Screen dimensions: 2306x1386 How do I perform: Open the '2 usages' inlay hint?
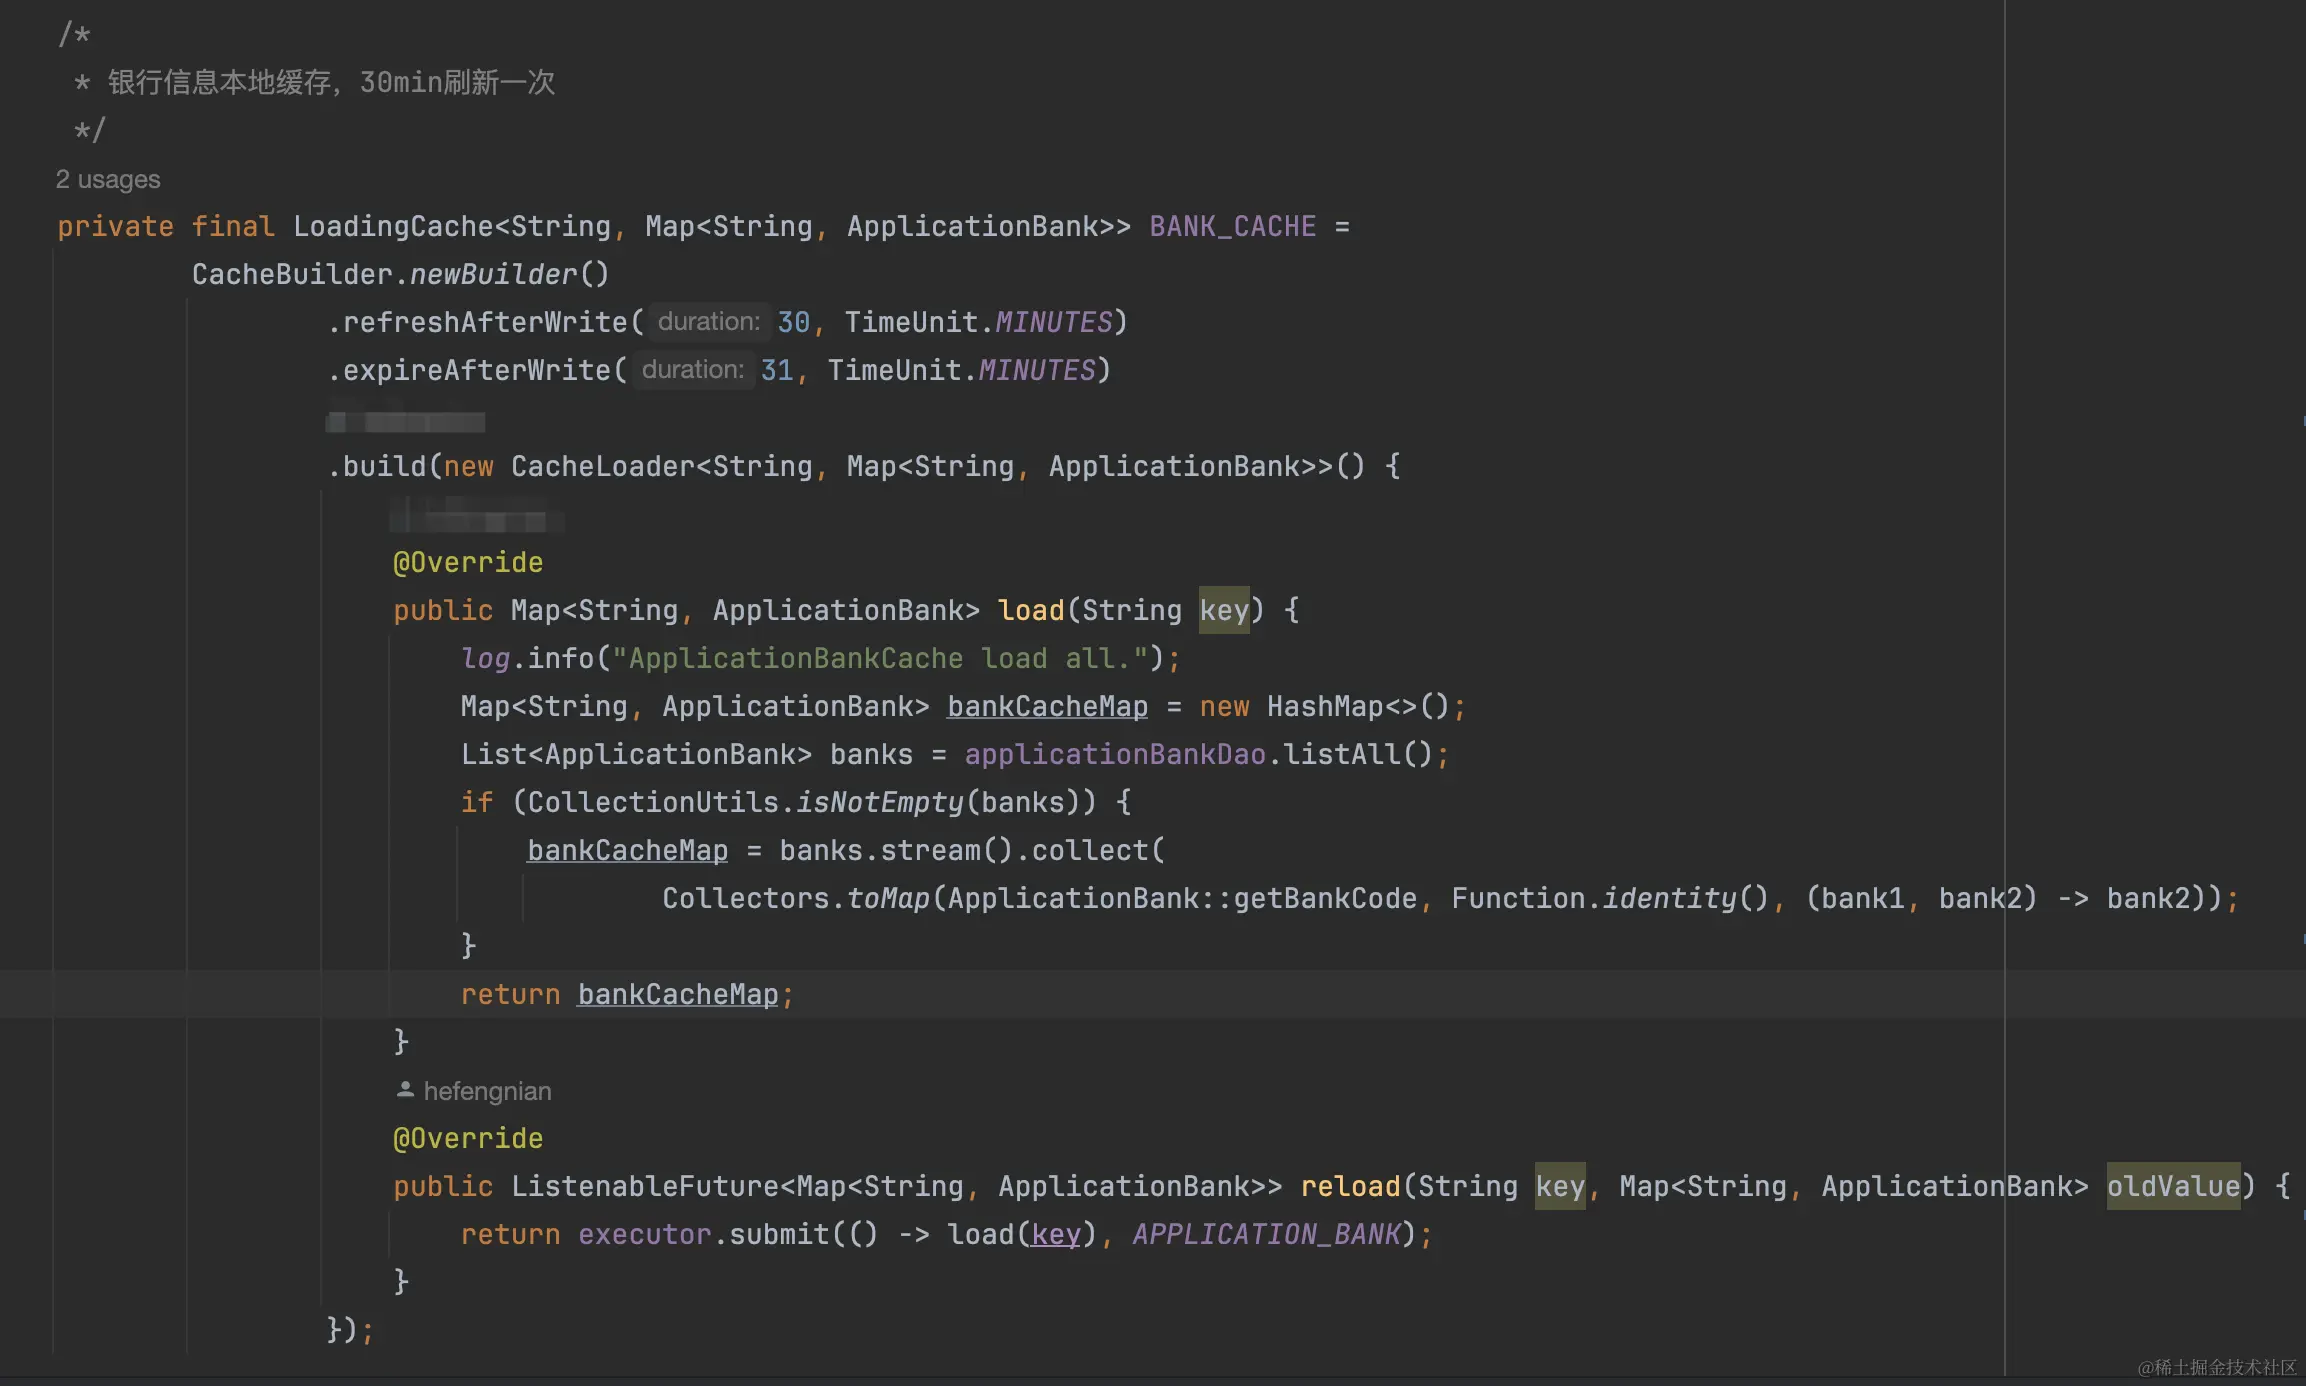click(x=108, y=179)
